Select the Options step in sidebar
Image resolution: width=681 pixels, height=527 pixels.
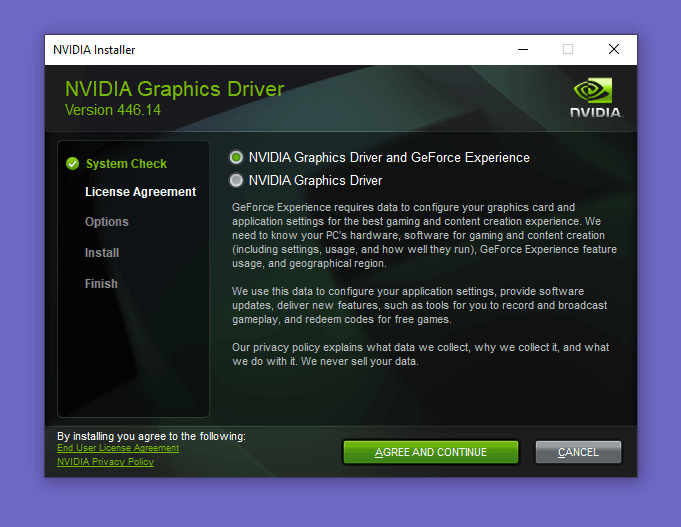tap(107, 222)
